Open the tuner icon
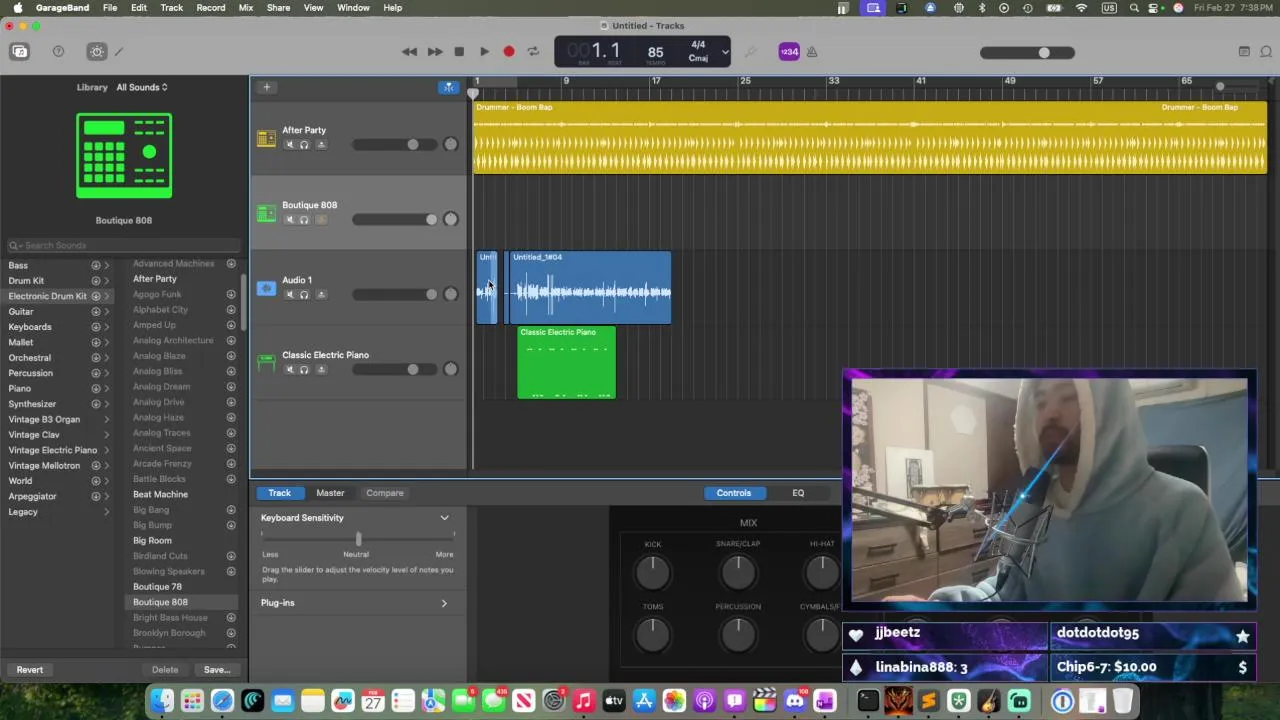 coord(751,52)
